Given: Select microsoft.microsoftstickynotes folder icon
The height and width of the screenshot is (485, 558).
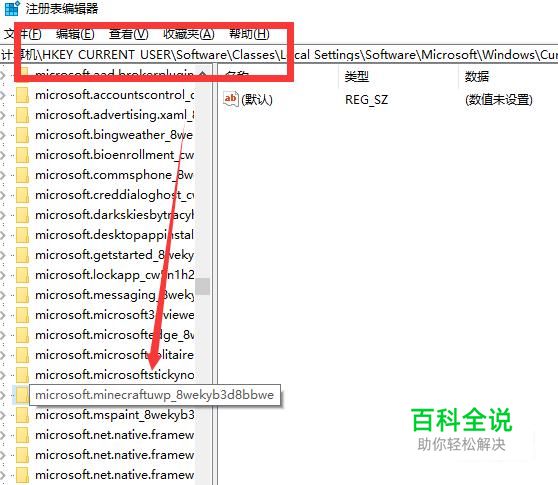Looking at the screenshot, I should [22, 375].
